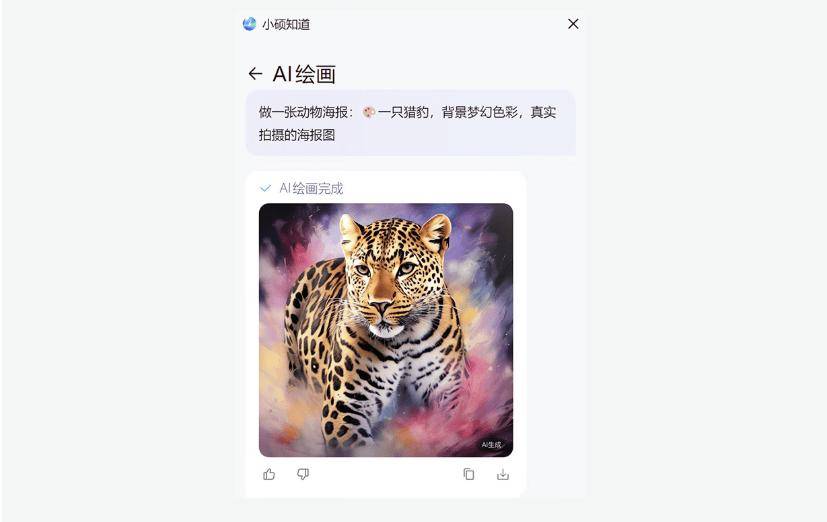Click the word 真实 in the prompt
The image size is (827, 522).
click(543, 112)
